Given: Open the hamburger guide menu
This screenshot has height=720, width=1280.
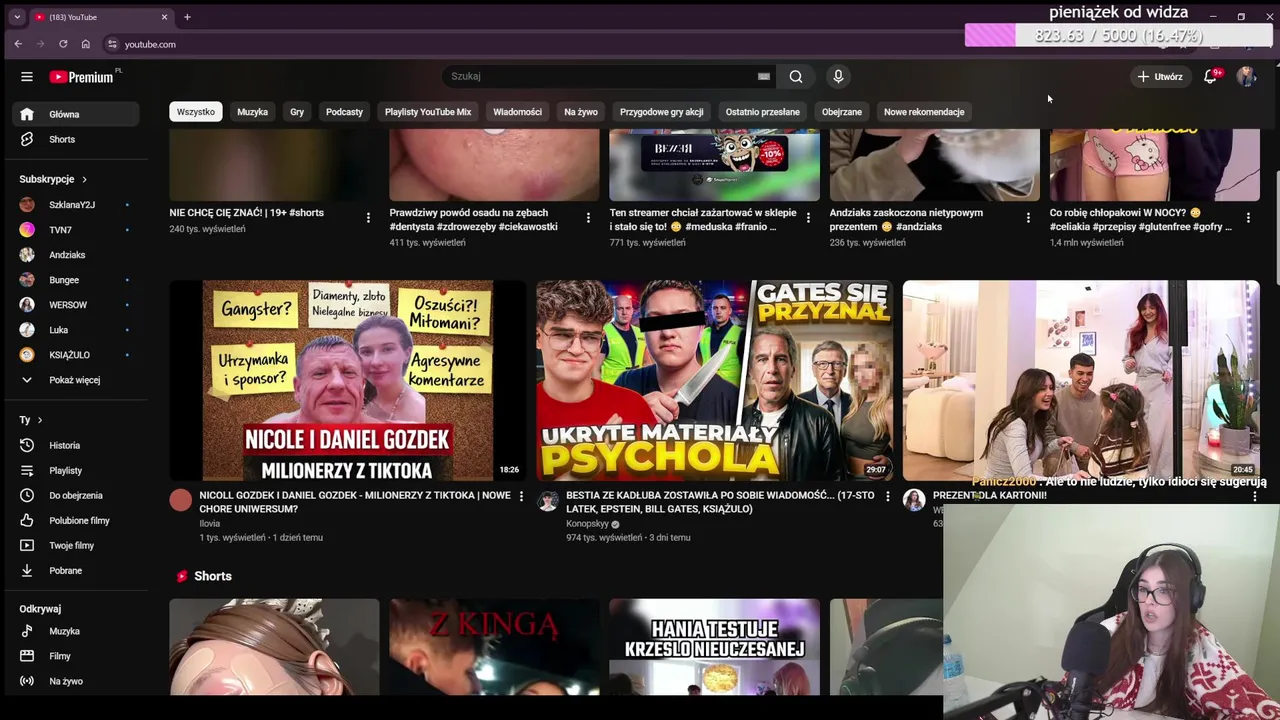Looking at the screenshot, I should [27, 77].
